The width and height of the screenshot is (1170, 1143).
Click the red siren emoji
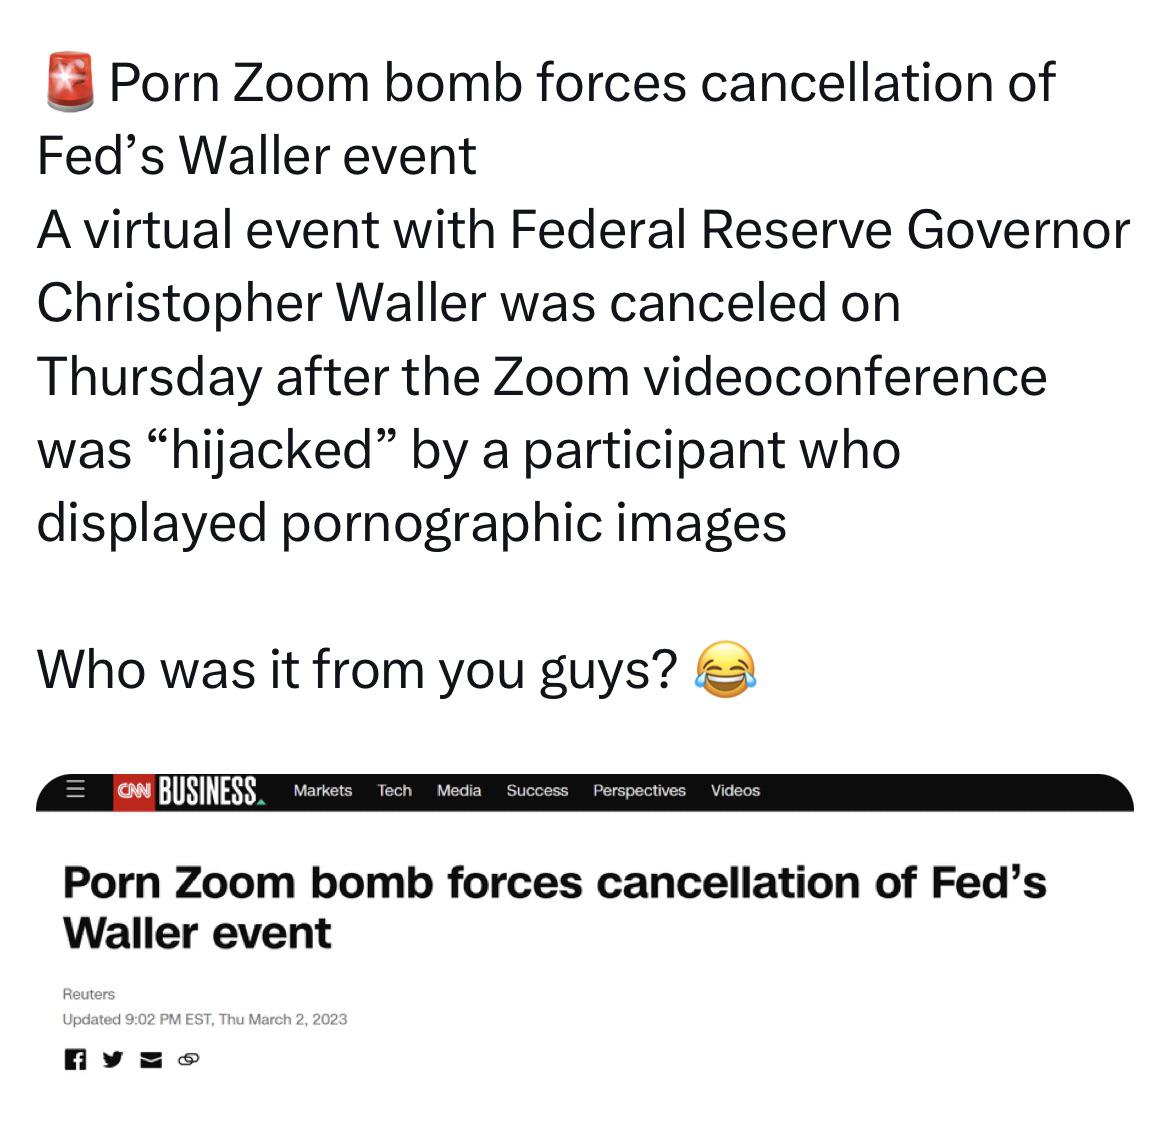70,83
